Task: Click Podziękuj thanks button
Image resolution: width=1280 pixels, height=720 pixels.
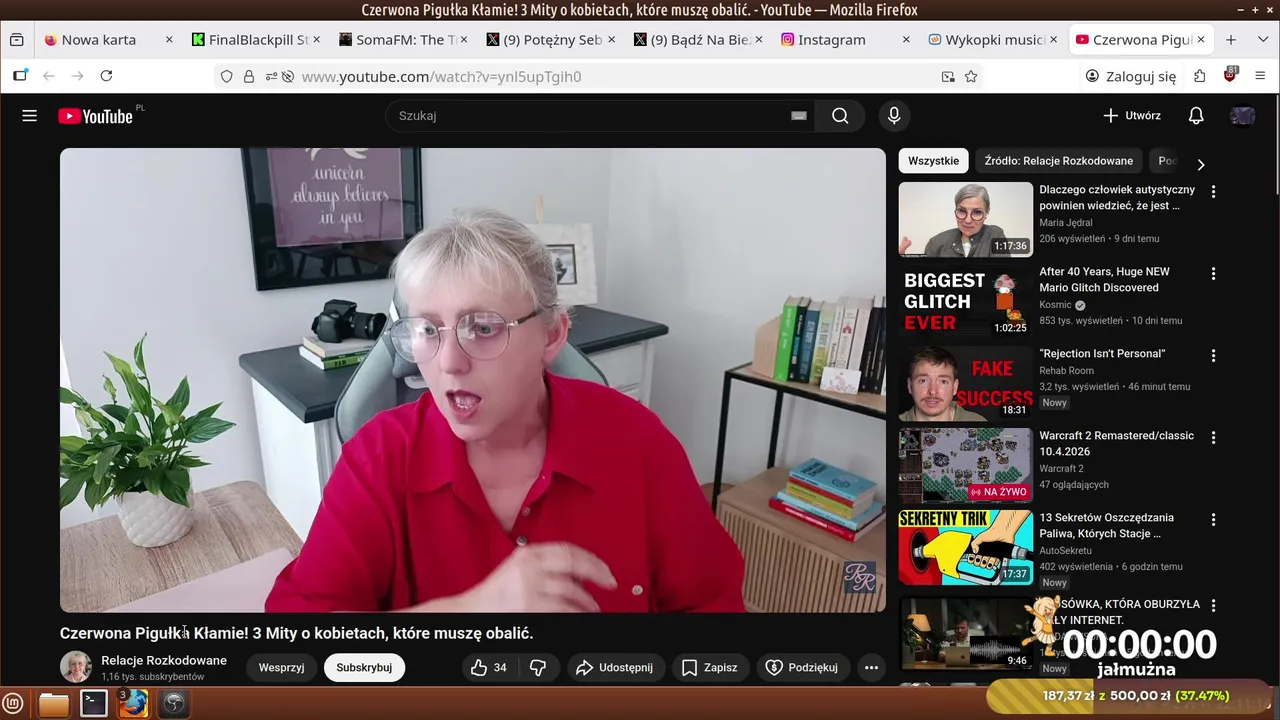Action: point(803,667)
